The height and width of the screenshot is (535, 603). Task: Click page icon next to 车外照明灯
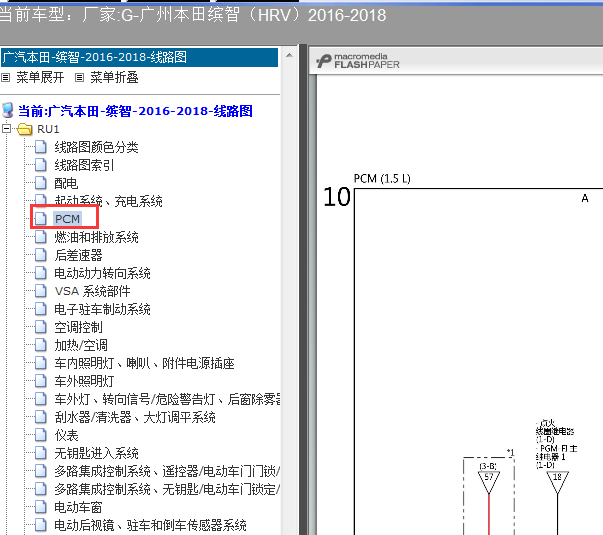tap(41, 381)
